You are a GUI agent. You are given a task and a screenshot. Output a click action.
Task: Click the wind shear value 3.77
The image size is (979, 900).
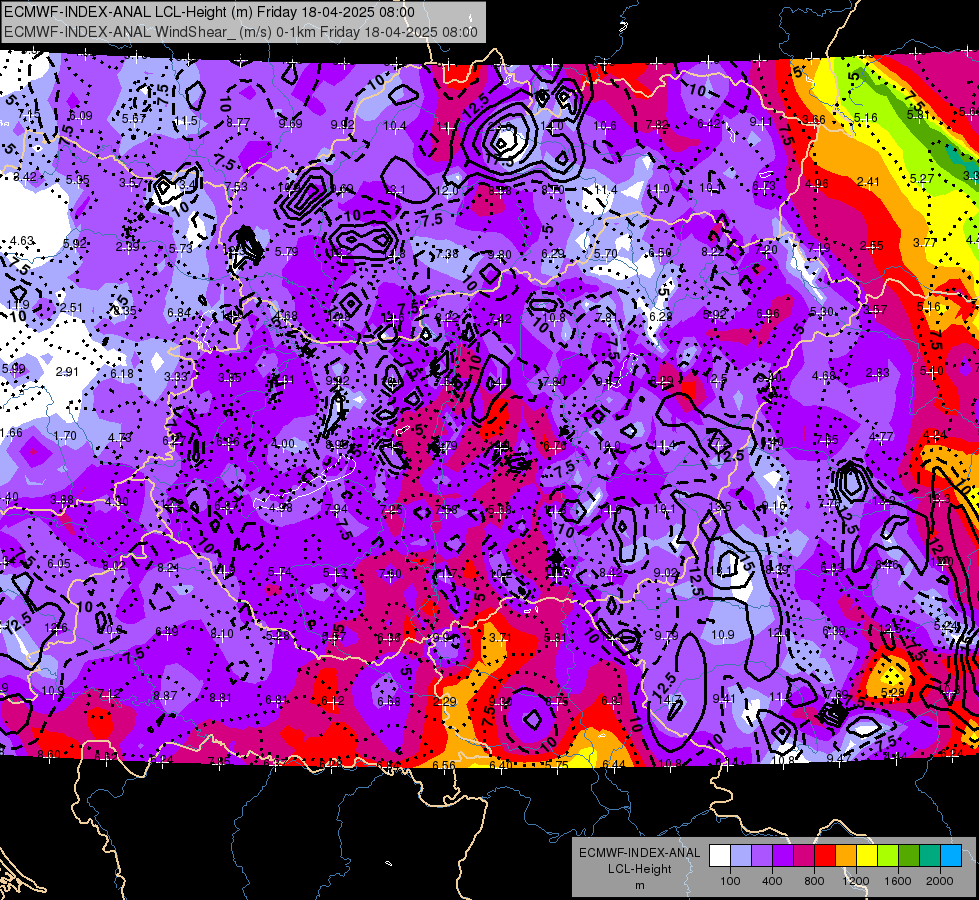[x=925, y=242]
